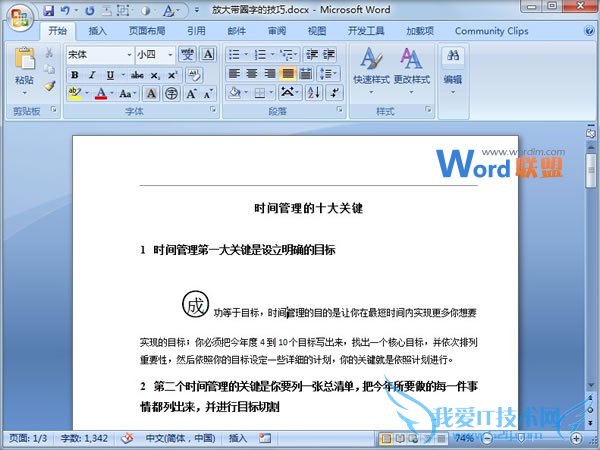The width and height of the screenshot is (600, 450).
Task: Center the text
Action: (x=251, y=73)
